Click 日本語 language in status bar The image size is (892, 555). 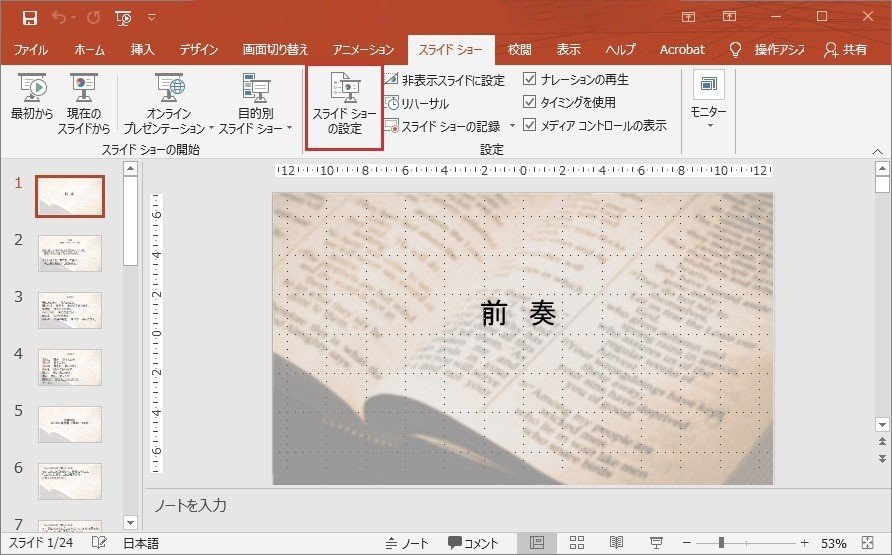click(141, 543)
